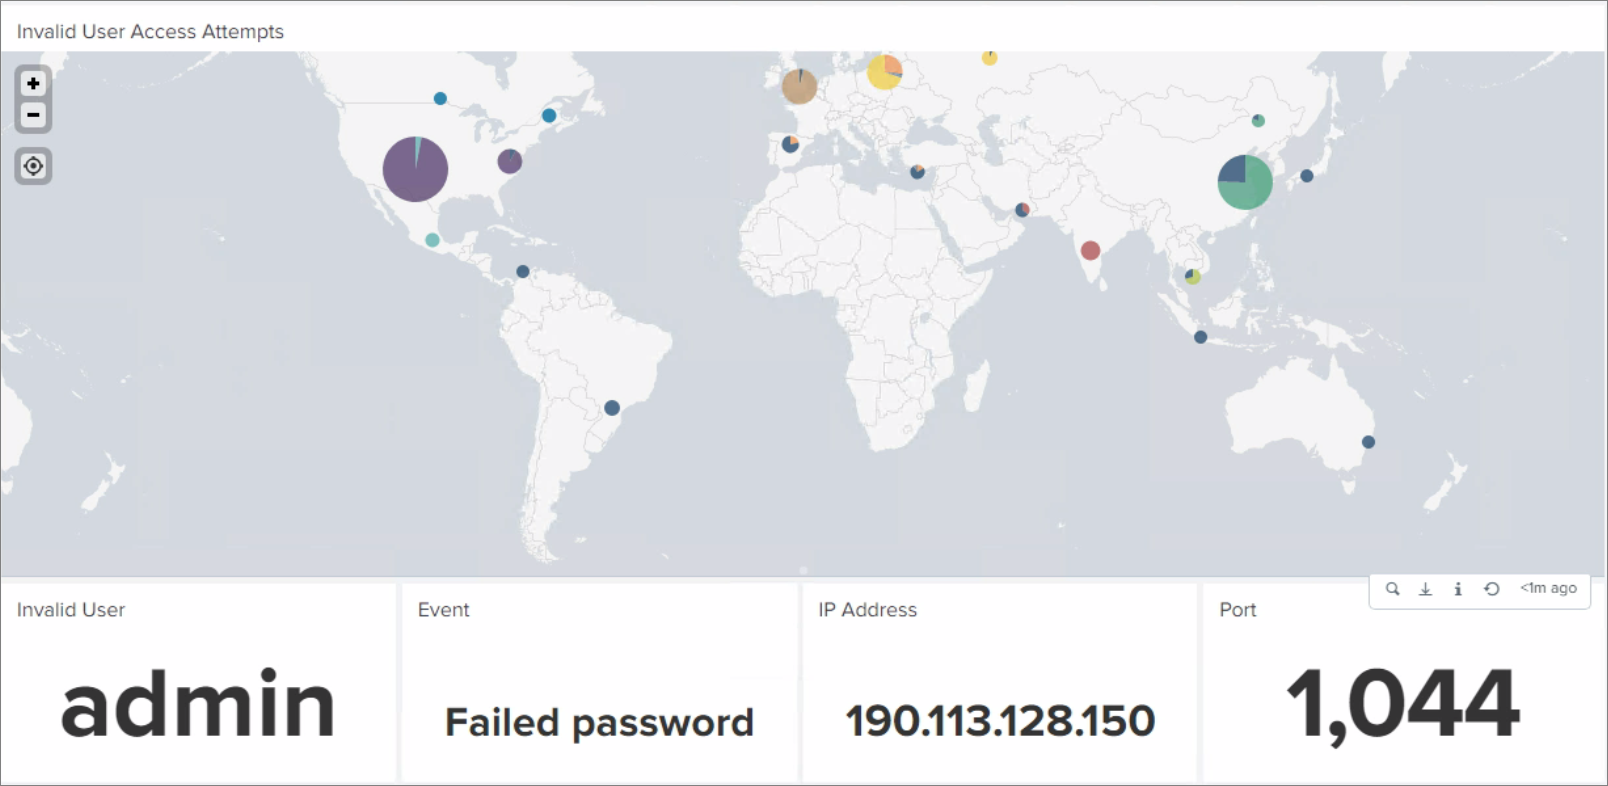Select the large purple pie over western US
This screenshot has height=786, width=1608.
point(415,169)
